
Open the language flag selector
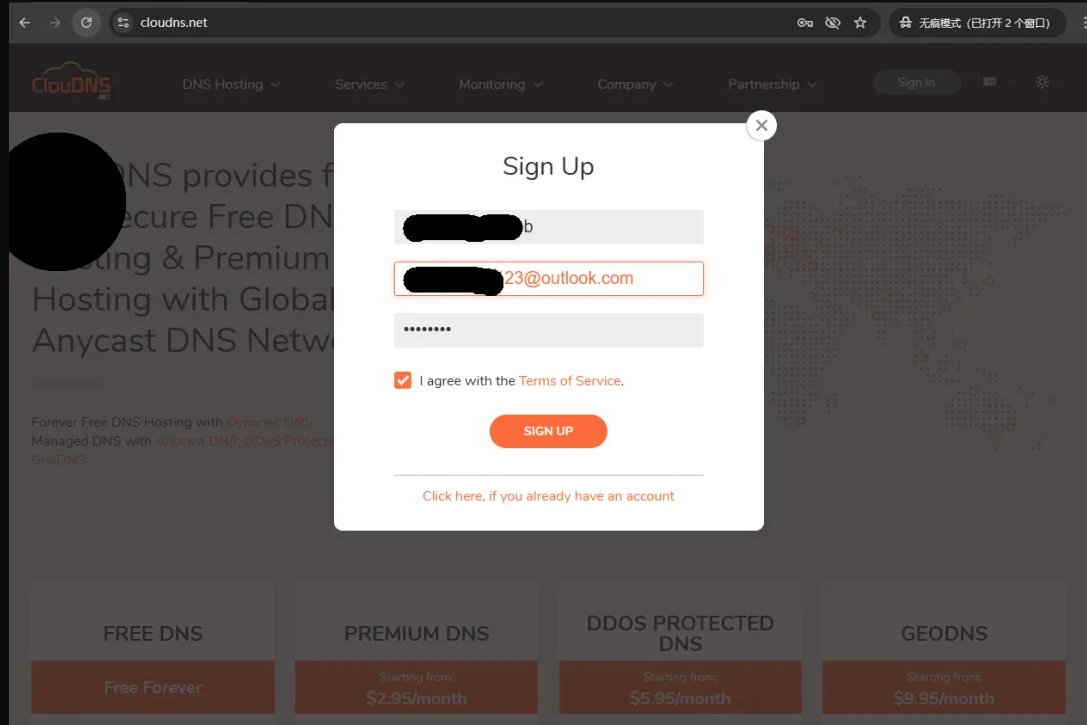[990, 82]
